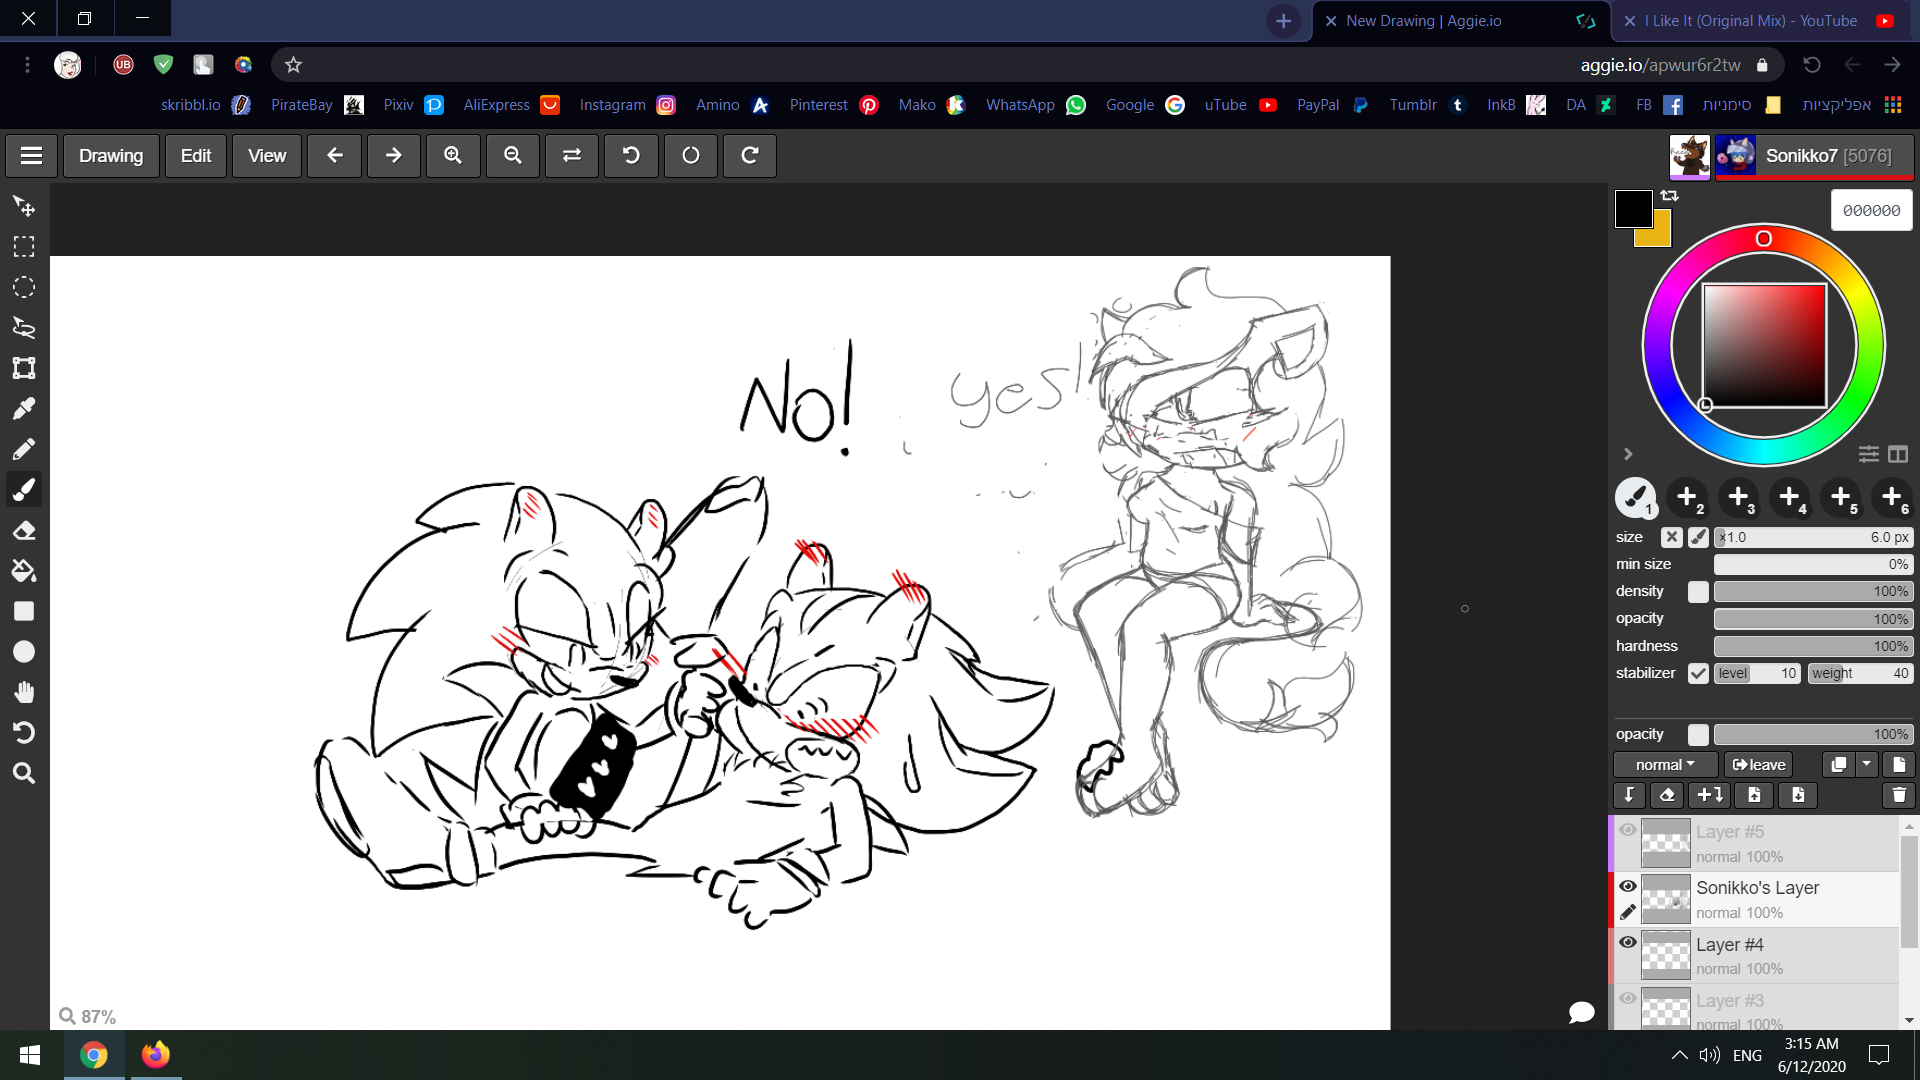Click the leave button
Screen dimensions: 1920x1080
(x=1758, y=765)
